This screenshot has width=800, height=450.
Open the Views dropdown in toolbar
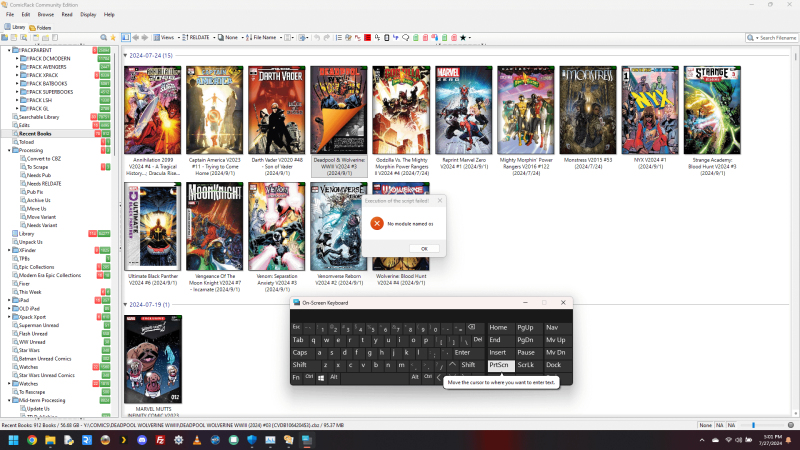[165, 37]
